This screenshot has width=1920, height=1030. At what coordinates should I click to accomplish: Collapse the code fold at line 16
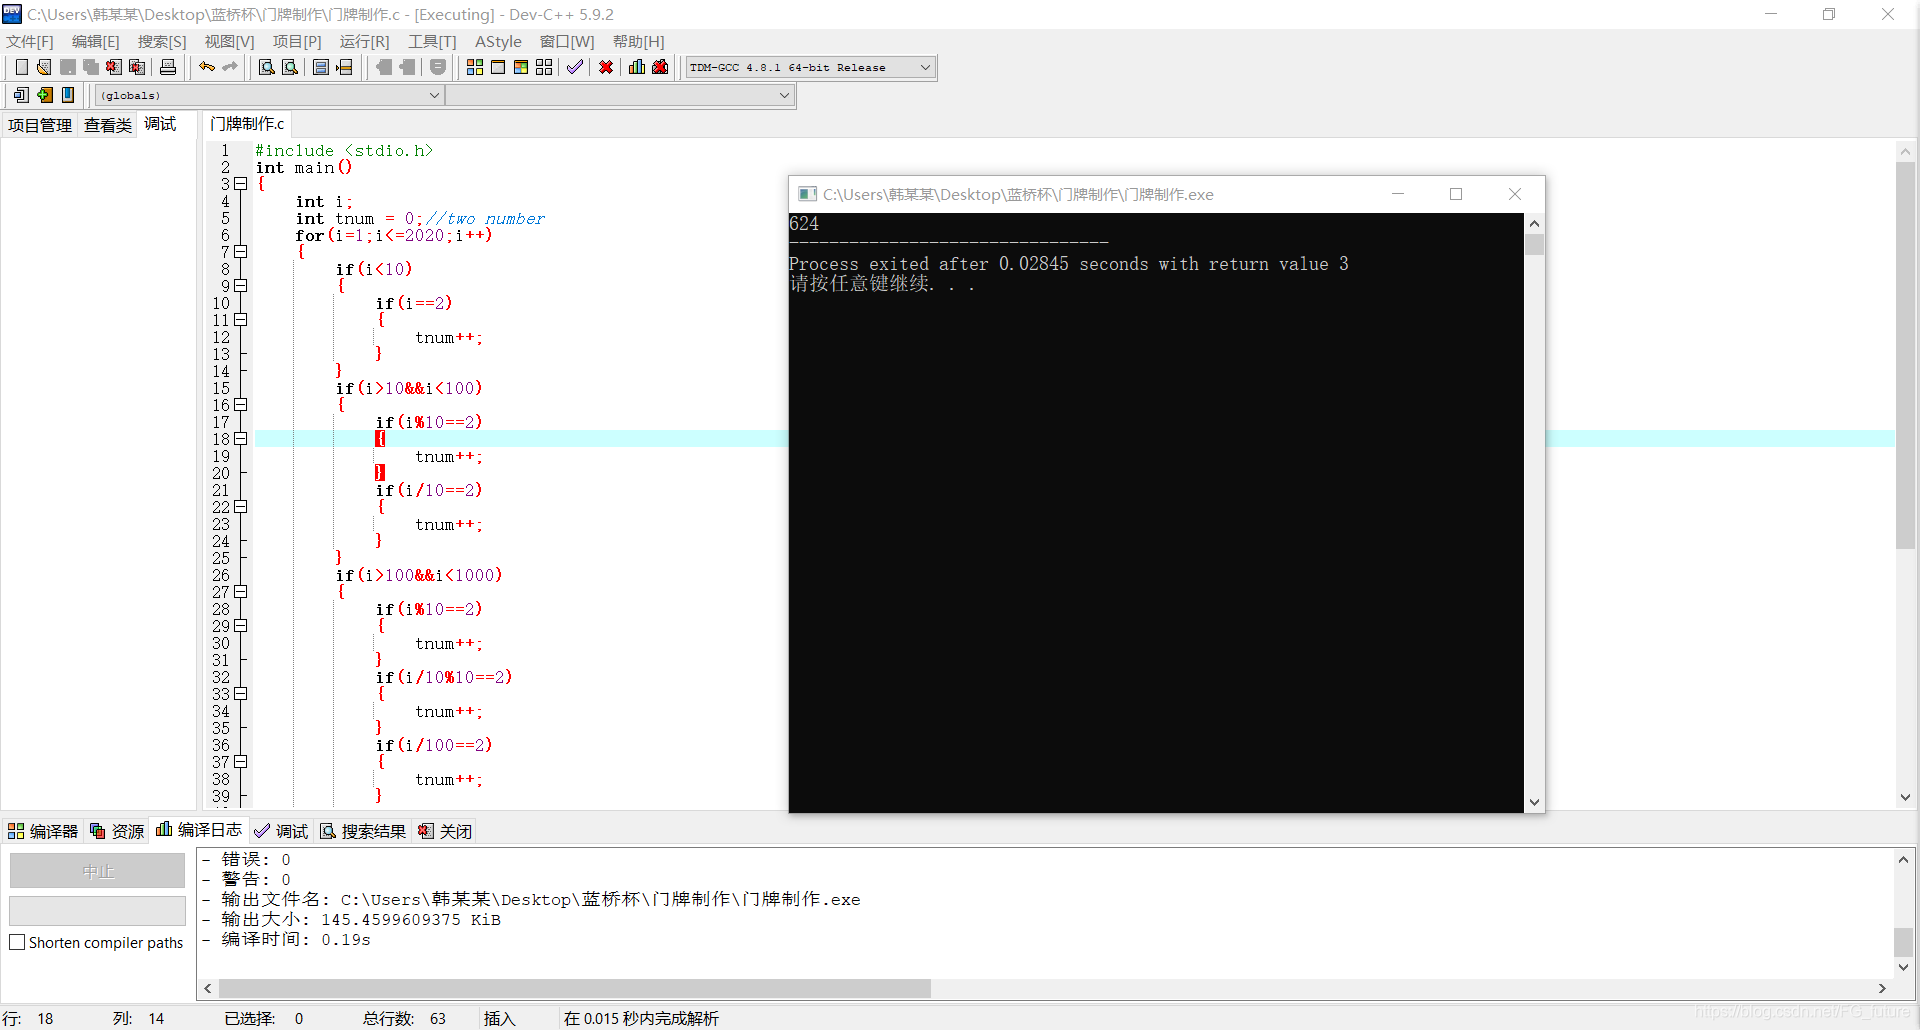tap(241, 405)
